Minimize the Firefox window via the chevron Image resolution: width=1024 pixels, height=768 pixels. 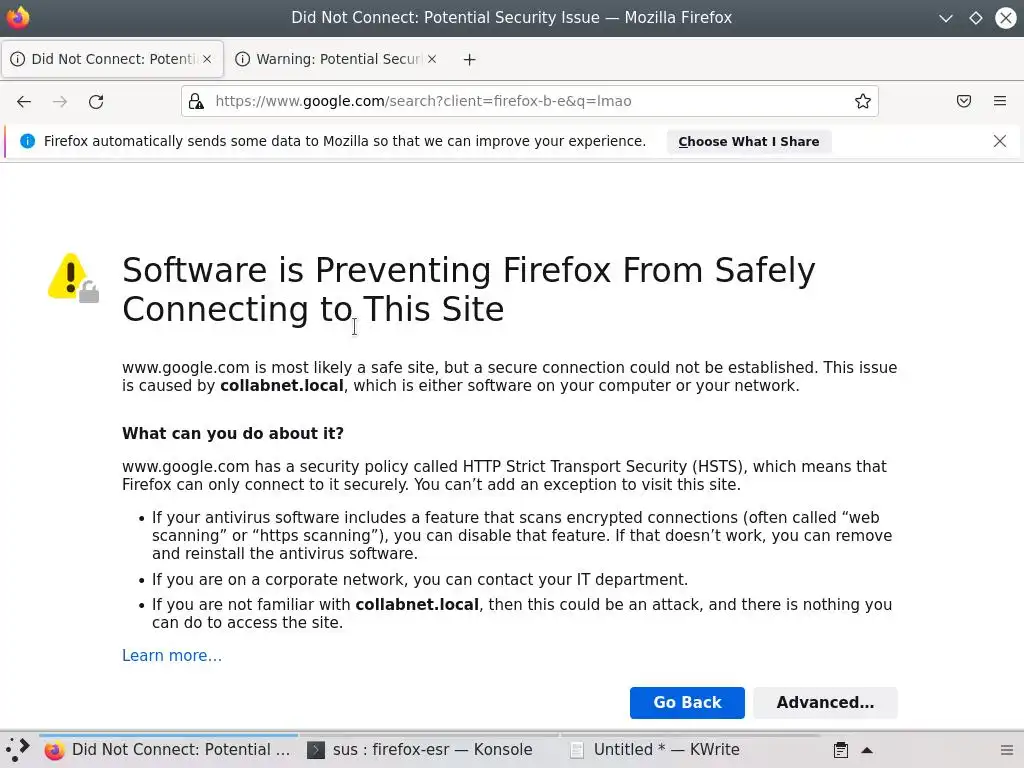click(946, 18)
